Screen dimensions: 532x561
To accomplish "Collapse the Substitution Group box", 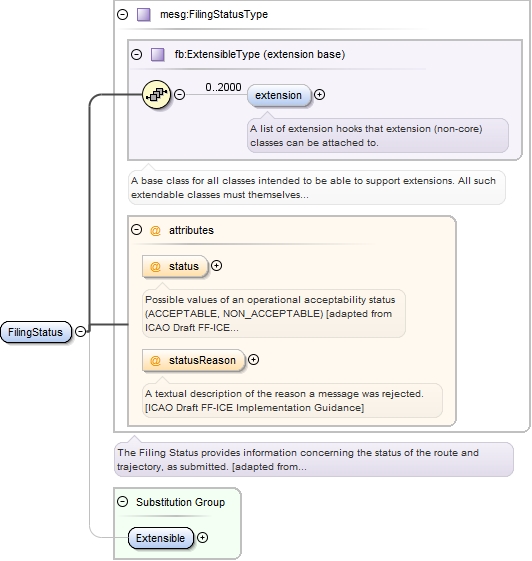I will 122,502.
